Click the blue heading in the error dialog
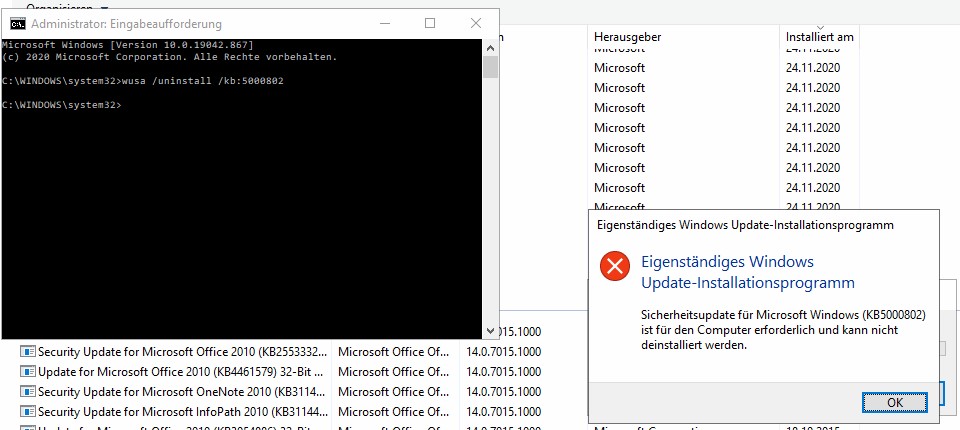 [x=748, y=273]
